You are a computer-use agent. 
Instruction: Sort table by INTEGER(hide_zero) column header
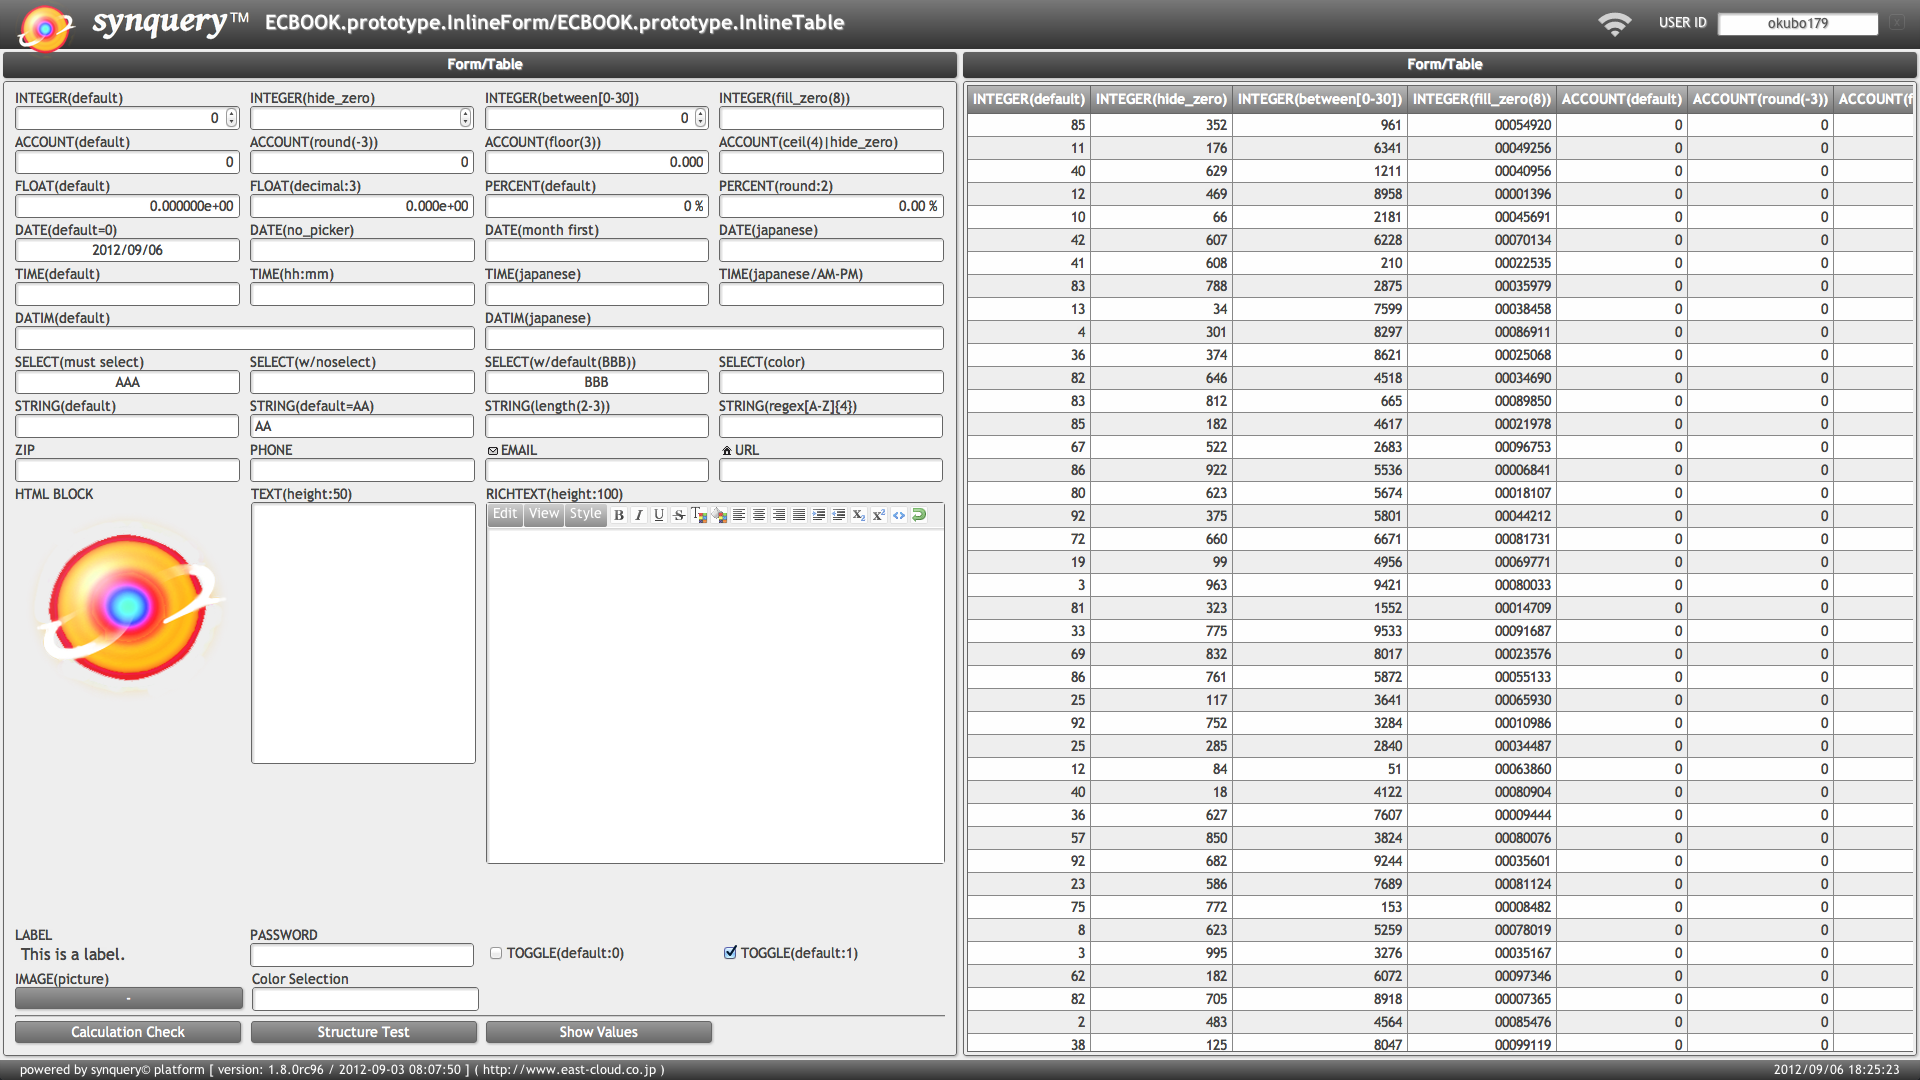click(x=1161, y=99)
